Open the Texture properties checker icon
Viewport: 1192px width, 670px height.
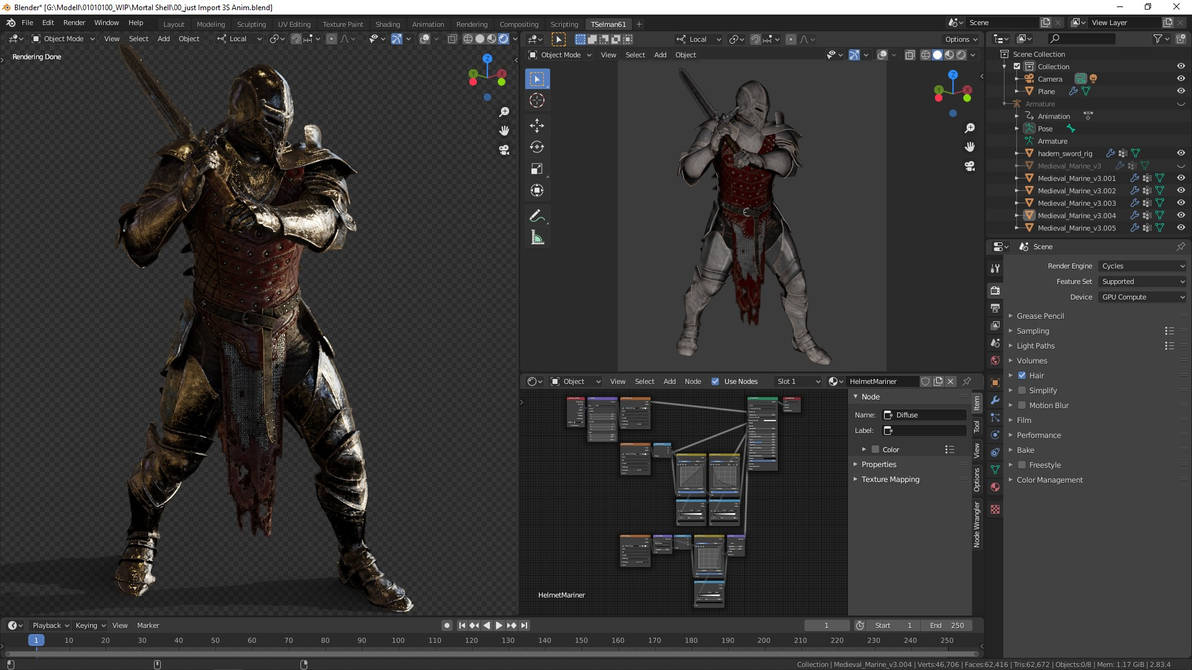coord(995,510)
